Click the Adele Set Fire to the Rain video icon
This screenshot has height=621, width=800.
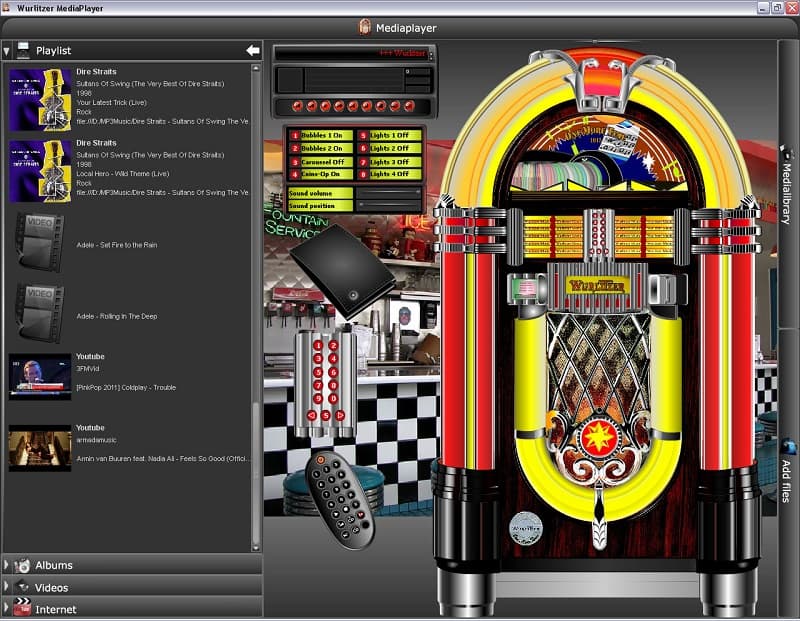pyautogui.click(x=40, y=244)
